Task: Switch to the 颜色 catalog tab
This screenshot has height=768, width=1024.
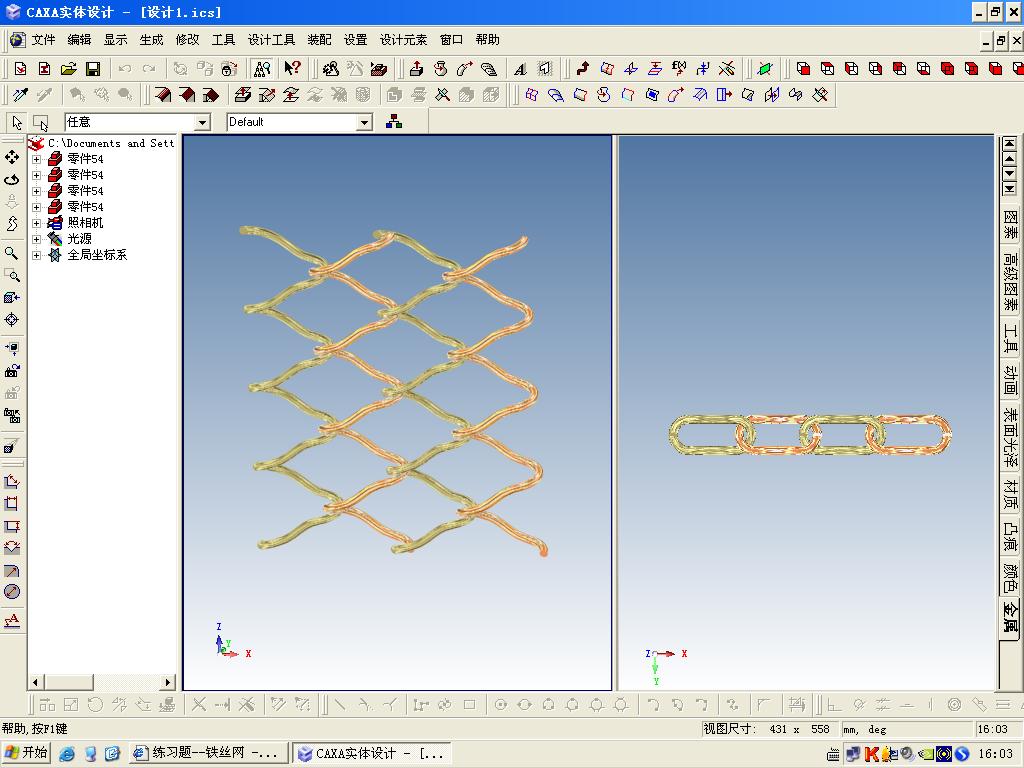Action: point(1010,577)
